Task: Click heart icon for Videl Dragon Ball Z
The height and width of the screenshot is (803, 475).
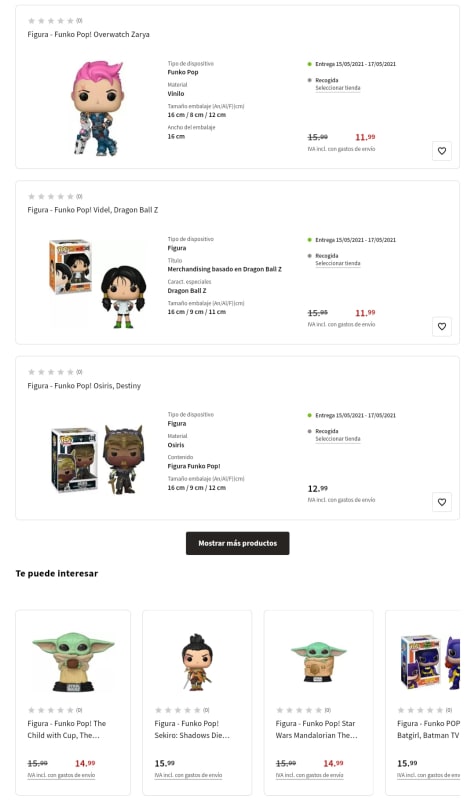Action: pos(442,327)
